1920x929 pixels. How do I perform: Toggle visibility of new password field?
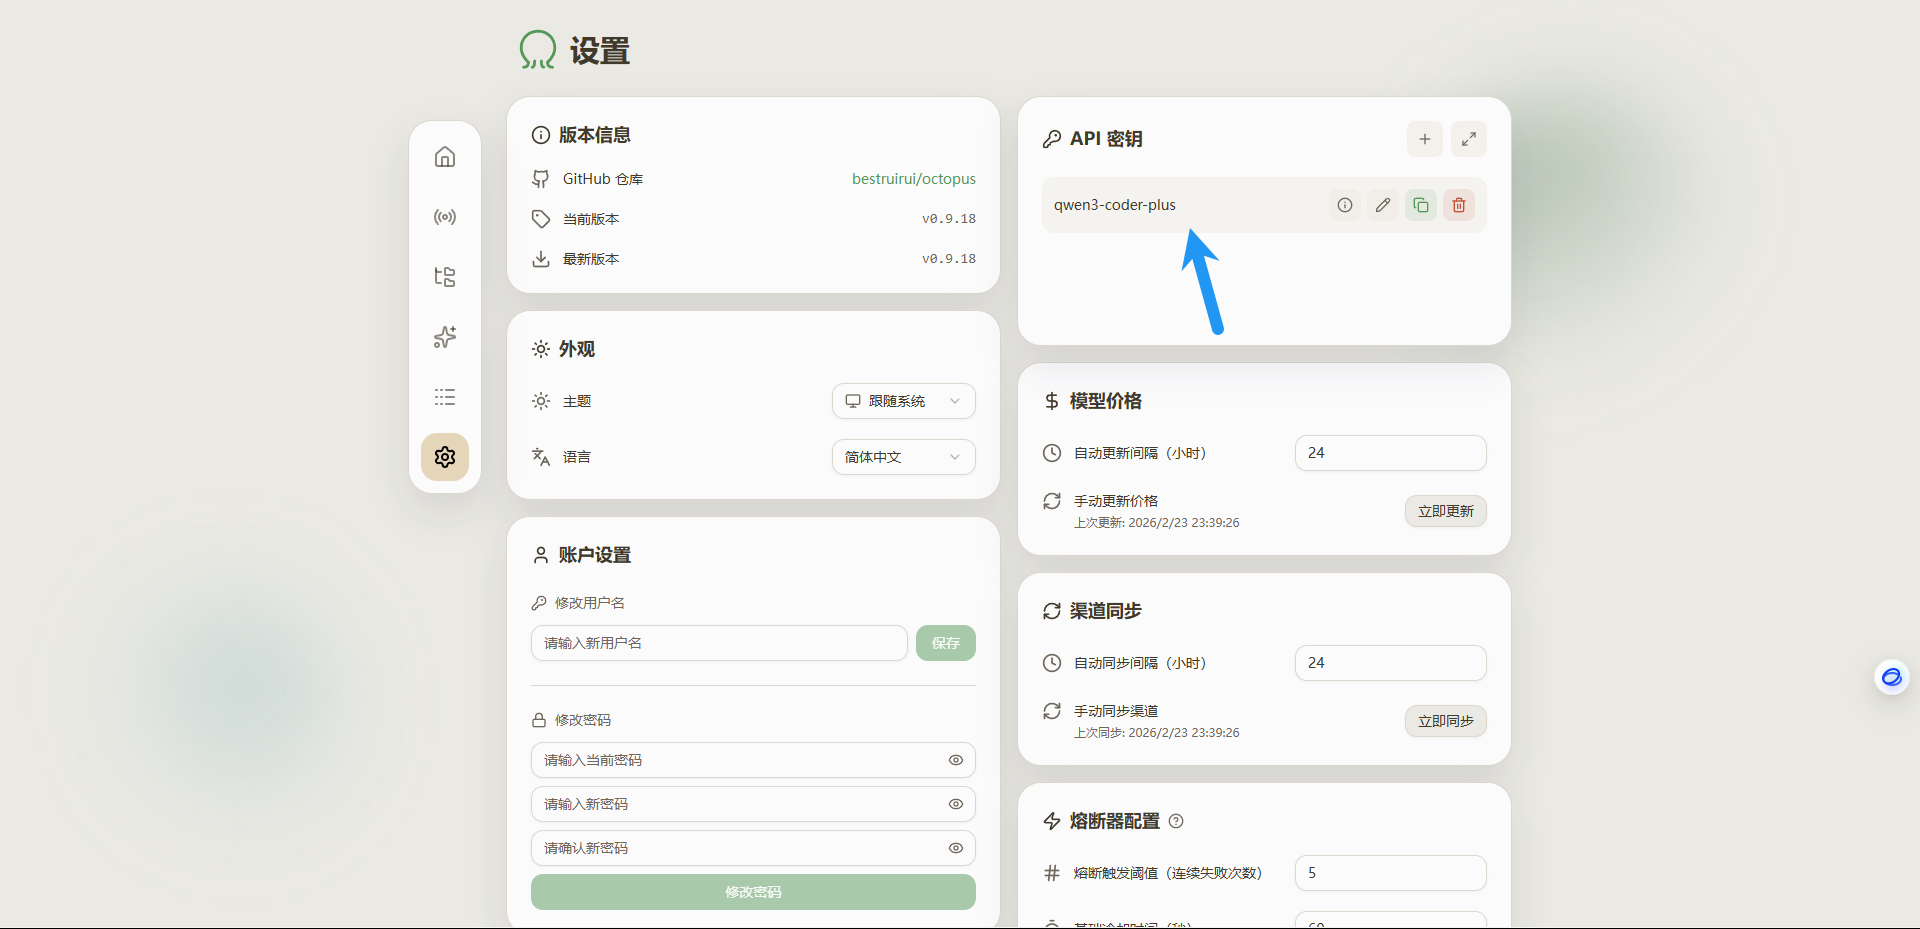(955, 804)
